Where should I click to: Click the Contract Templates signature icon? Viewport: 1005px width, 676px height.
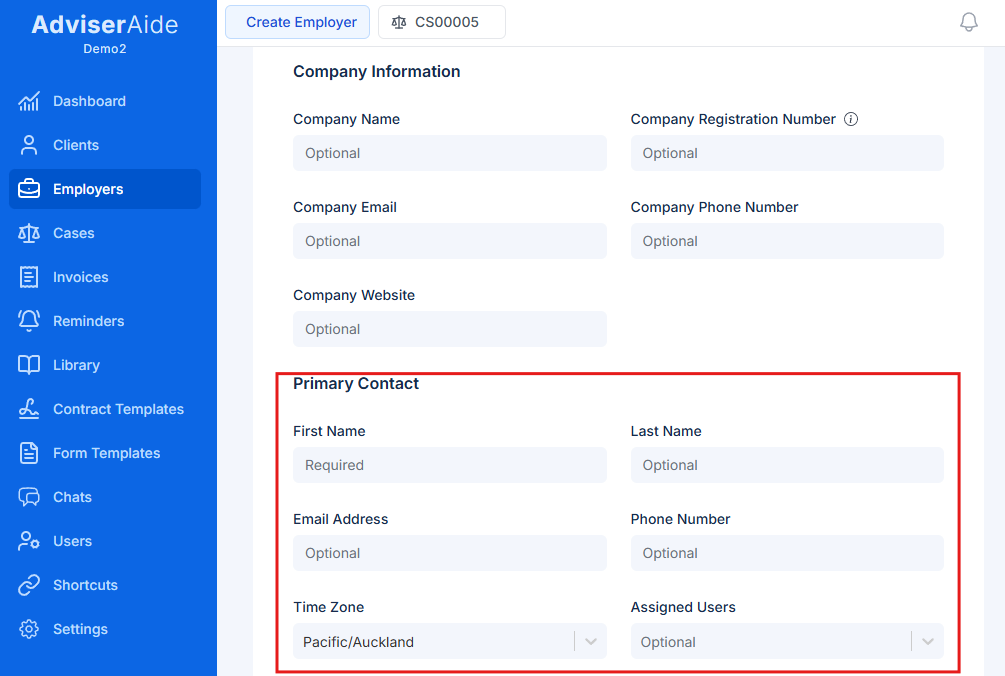coord(29,409)
